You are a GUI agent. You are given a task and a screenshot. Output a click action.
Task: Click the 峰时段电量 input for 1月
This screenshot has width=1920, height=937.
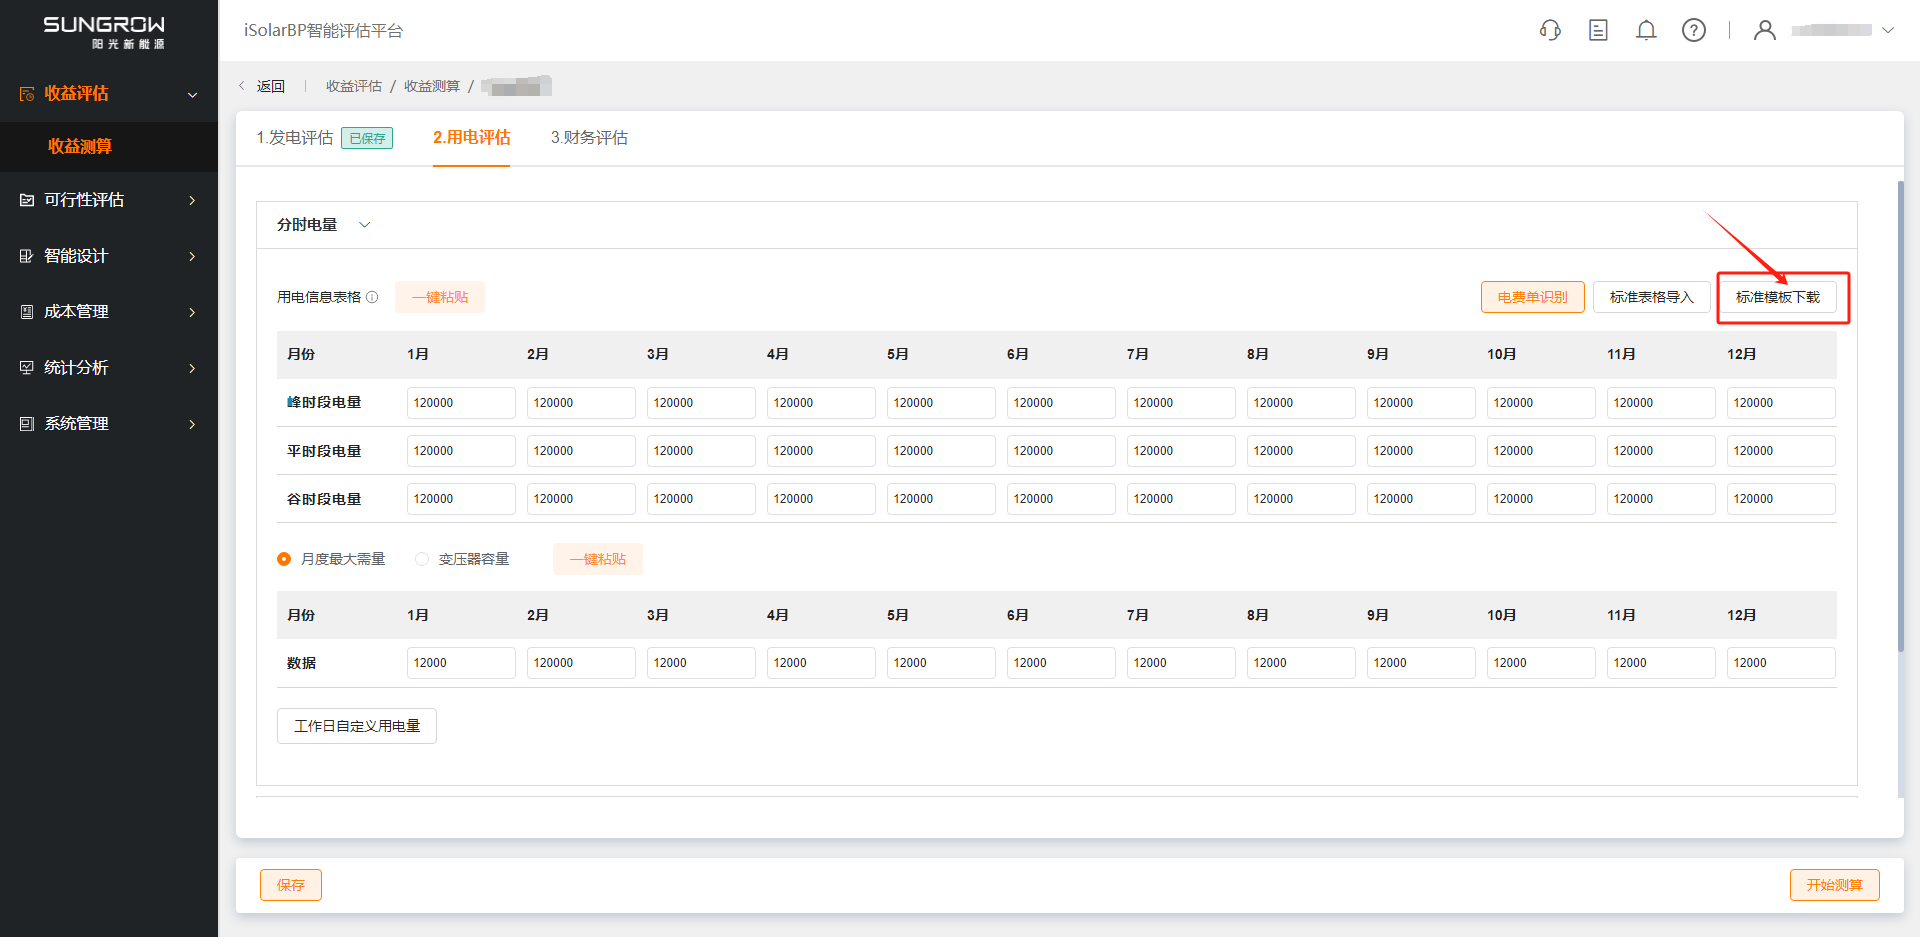click(460, 403)
